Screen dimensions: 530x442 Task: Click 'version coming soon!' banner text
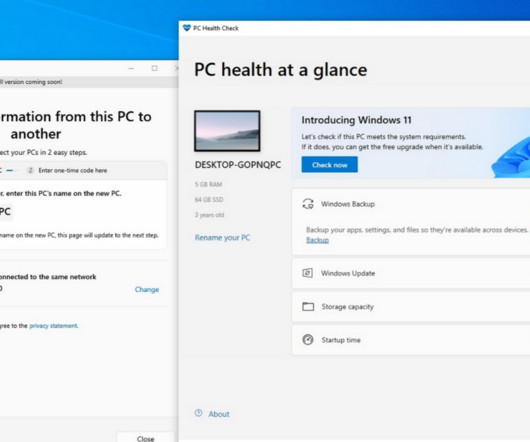(x=33, y=82)
